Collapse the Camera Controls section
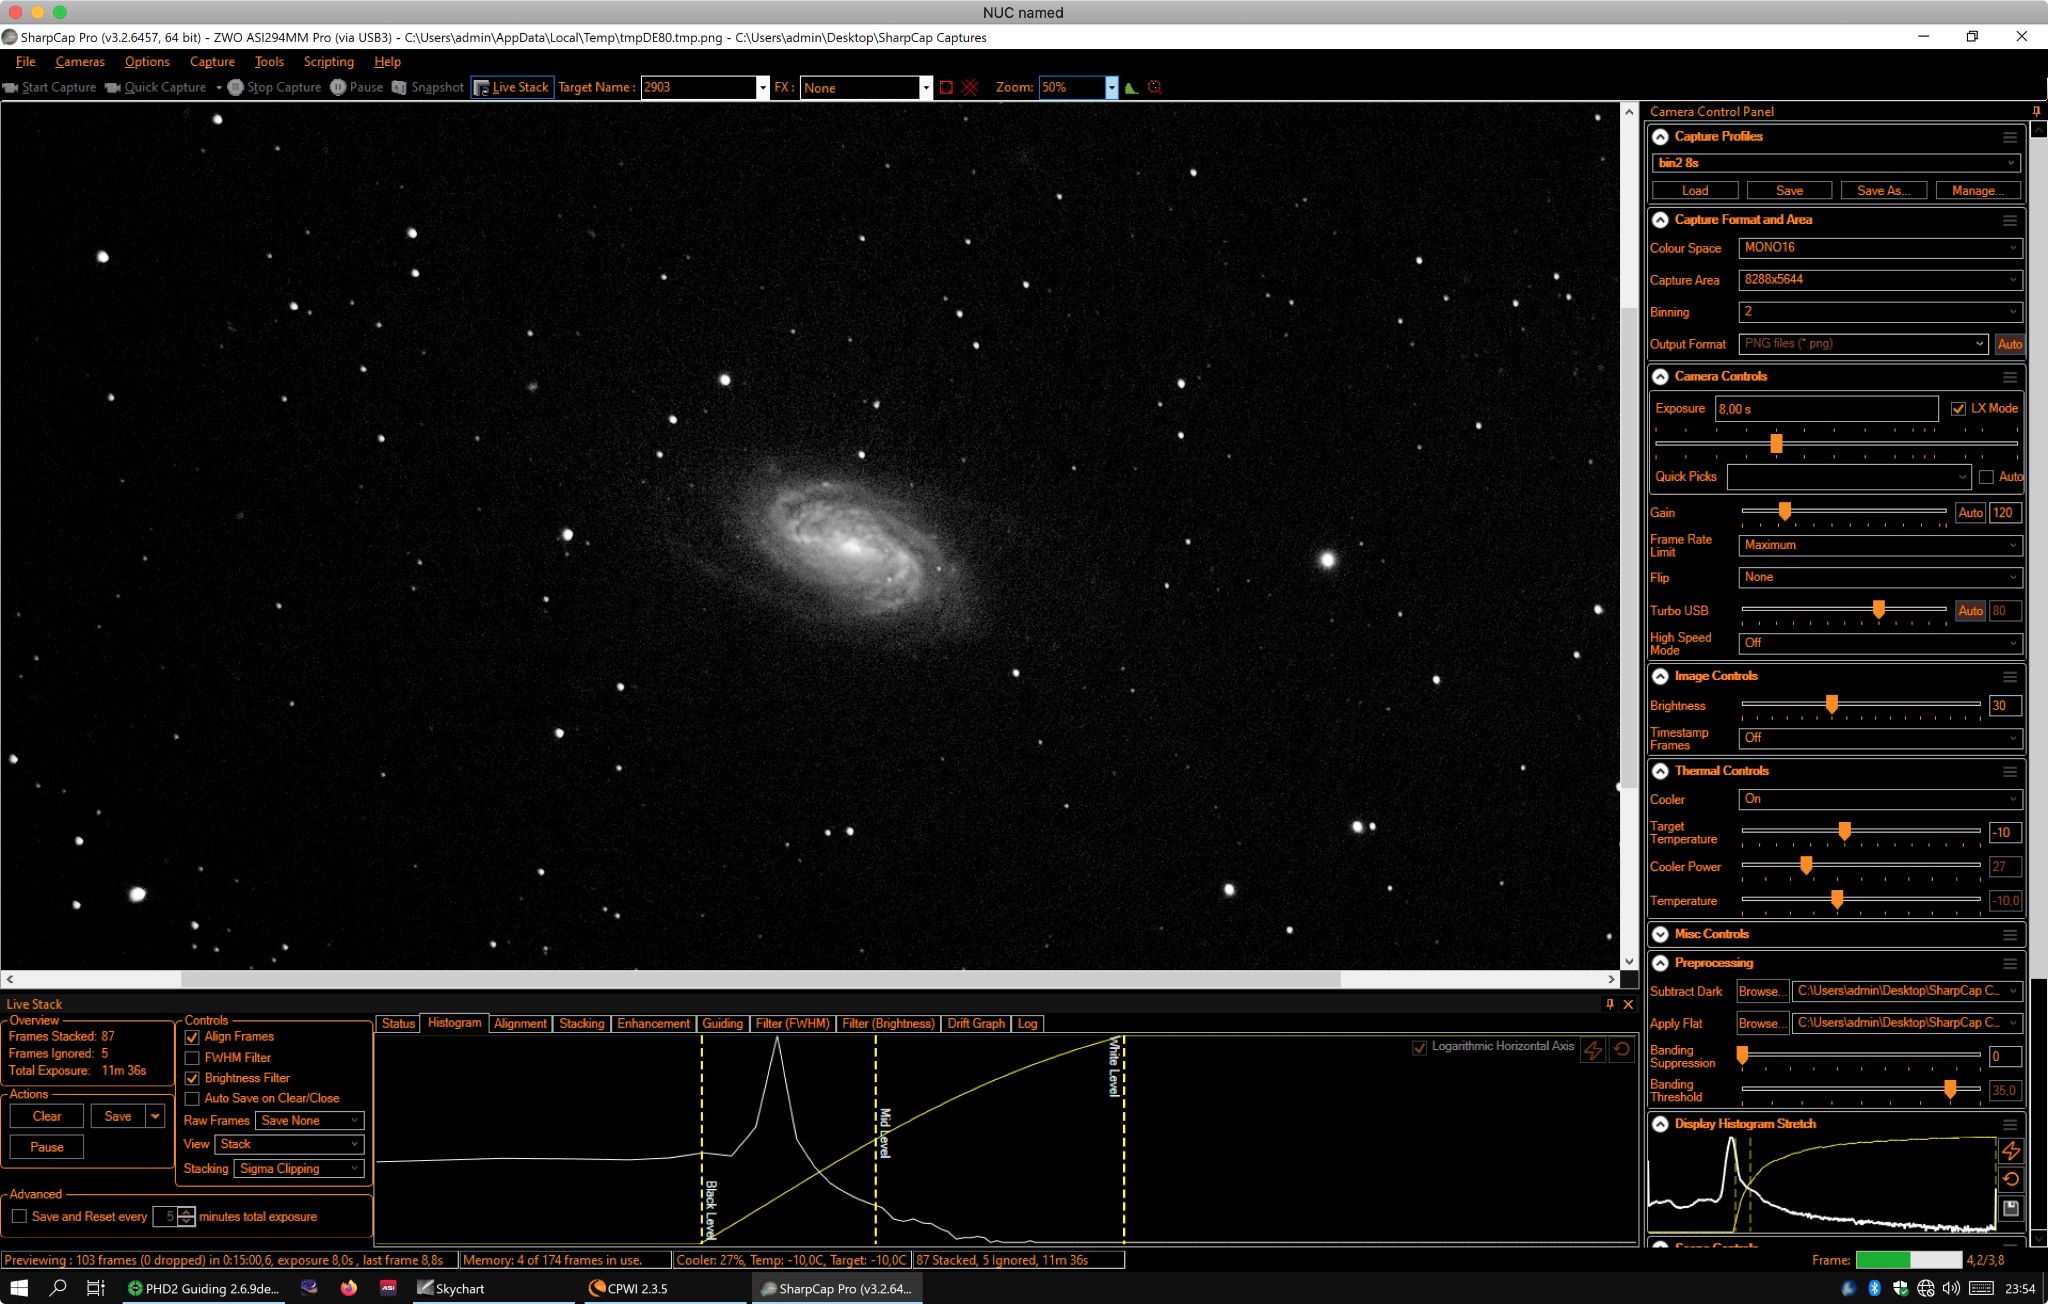2048x1304 pixels. click(1660, 377)
